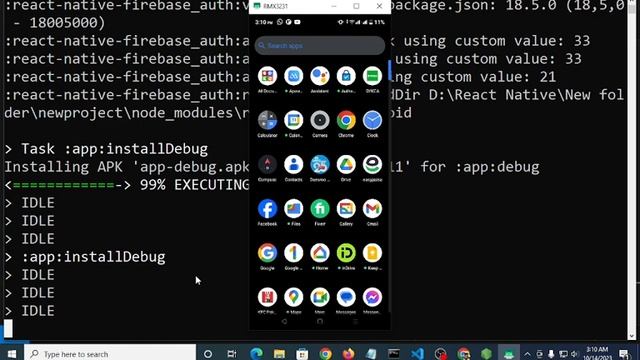Open File Explorer from the taskbar
This screenshot has width=640, height=360.
[x=279, y=353]
